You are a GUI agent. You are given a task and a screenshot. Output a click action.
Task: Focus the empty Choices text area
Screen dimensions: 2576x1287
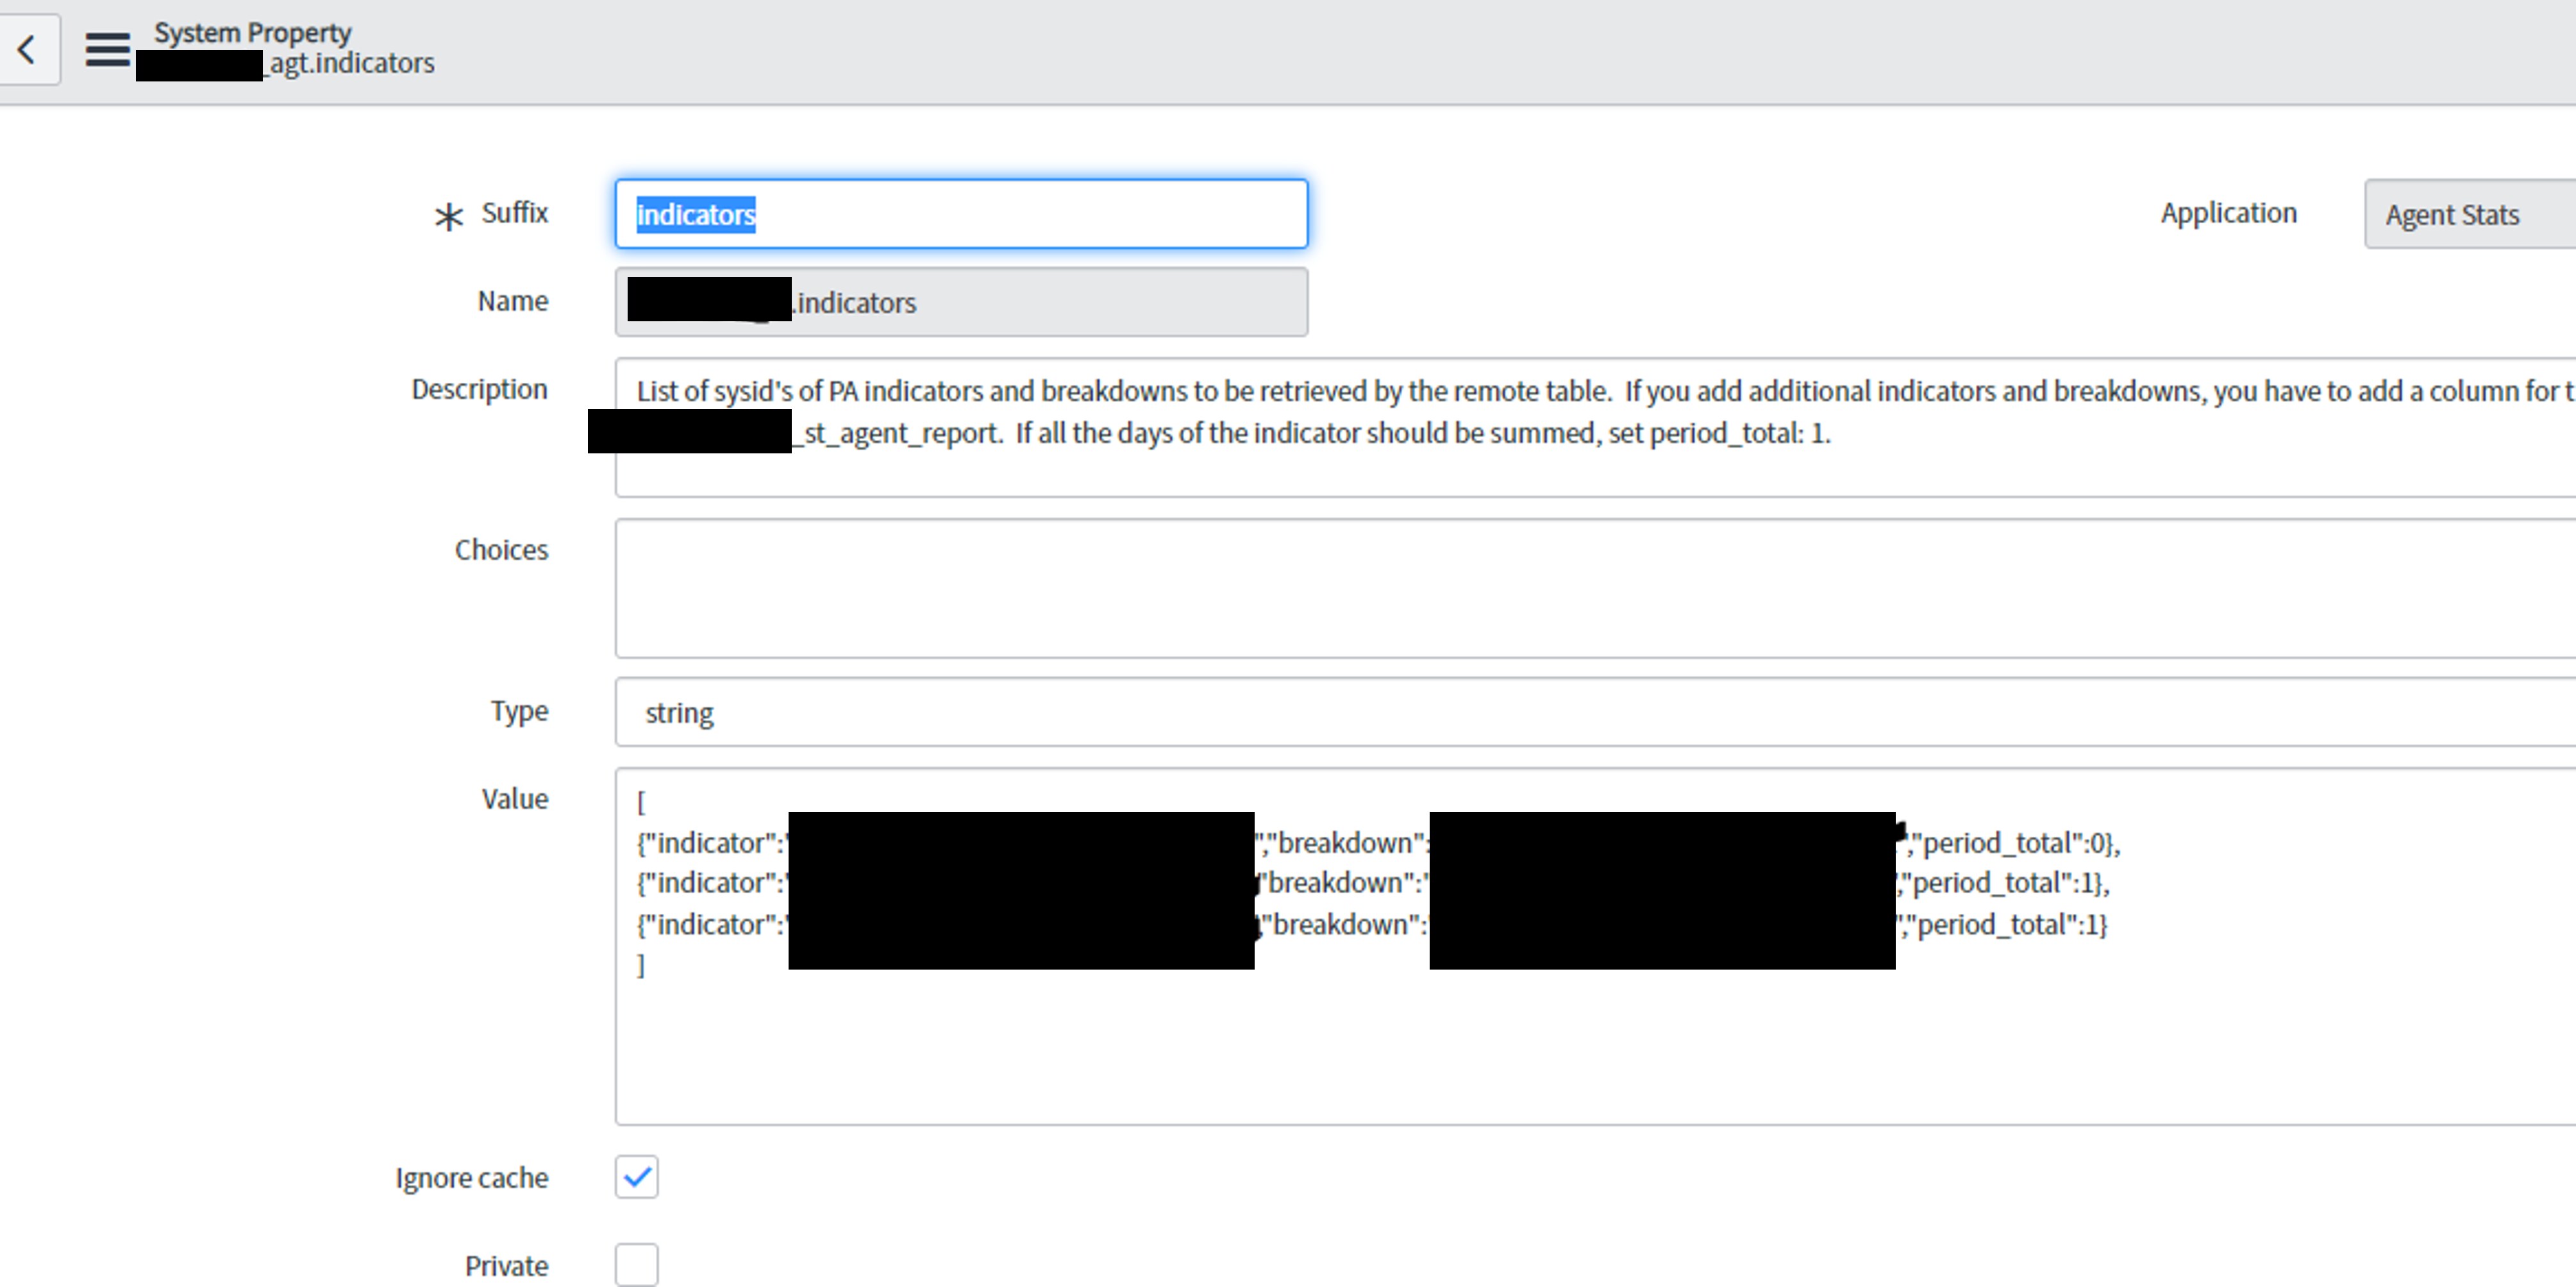(1595, 588)
